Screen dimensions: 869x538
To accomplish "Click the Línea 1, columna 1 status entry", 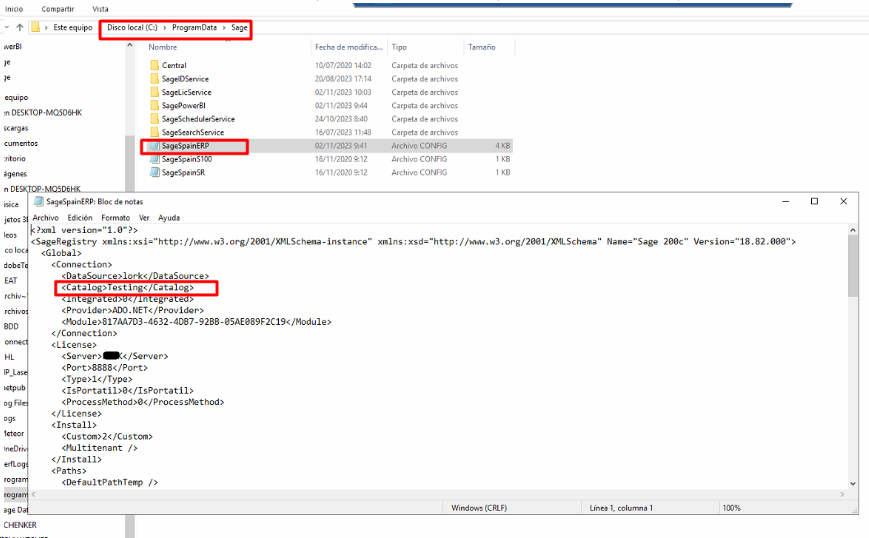I will [x=621, y=508].
